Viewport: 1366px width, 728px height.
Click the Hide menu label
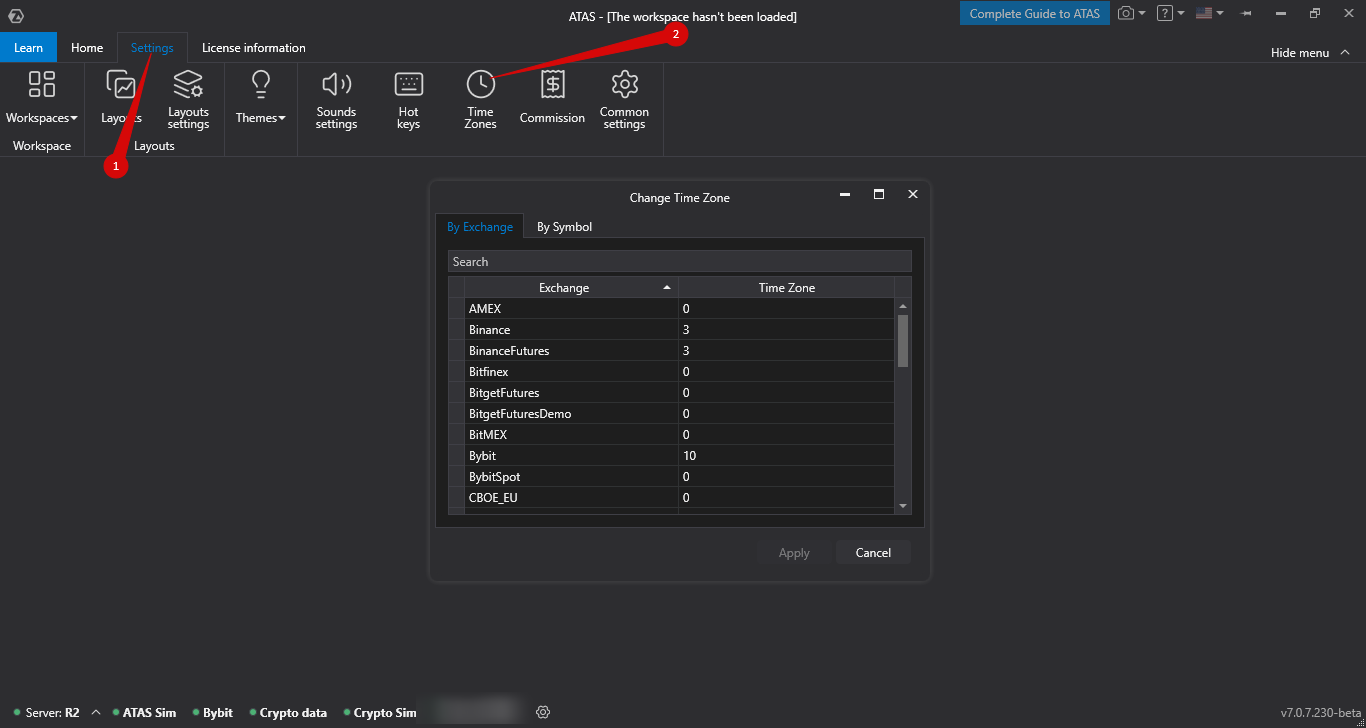[x=1300, y=52]
